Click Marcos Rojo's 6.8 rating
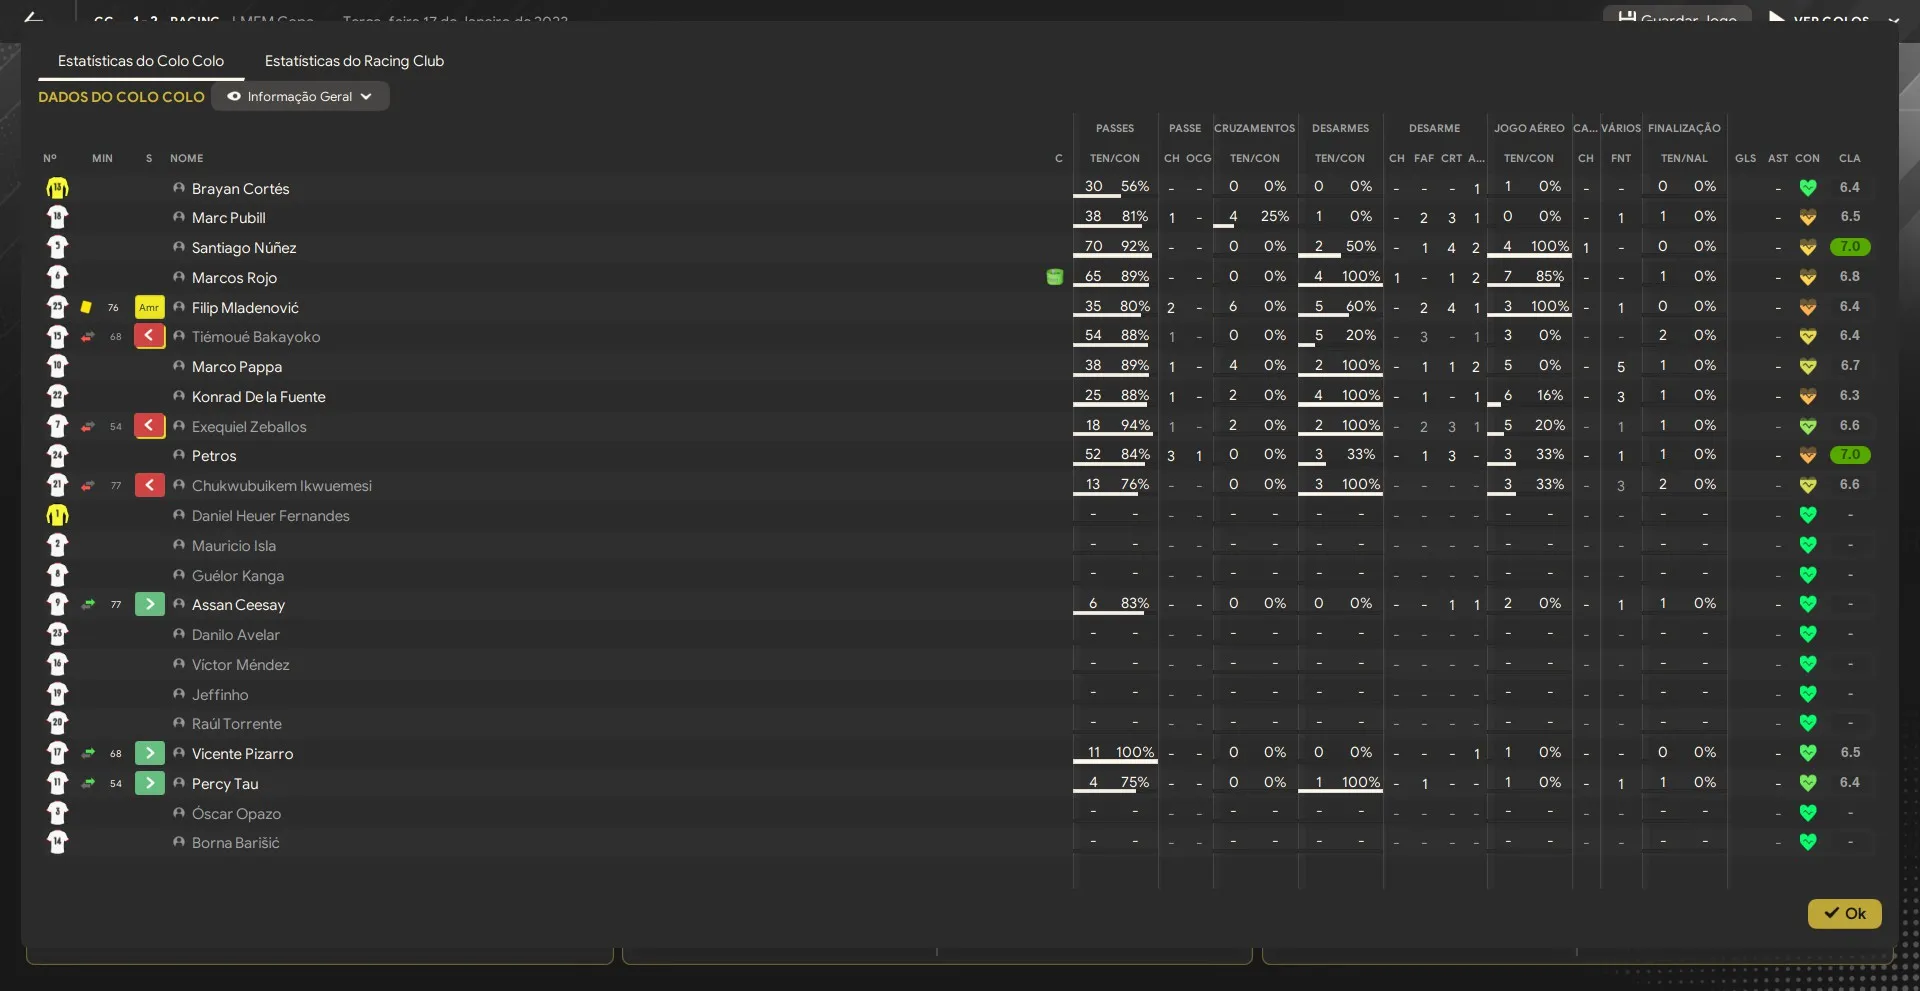Screen dimensions: 1920x991 click(x=1849, y=277)
